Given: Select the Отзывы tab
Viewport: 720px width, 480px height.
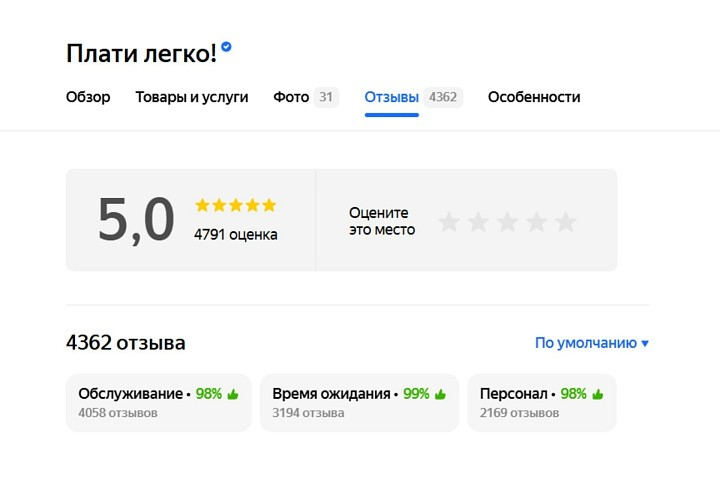Looking at the screenshot, I should click(392, 97).
